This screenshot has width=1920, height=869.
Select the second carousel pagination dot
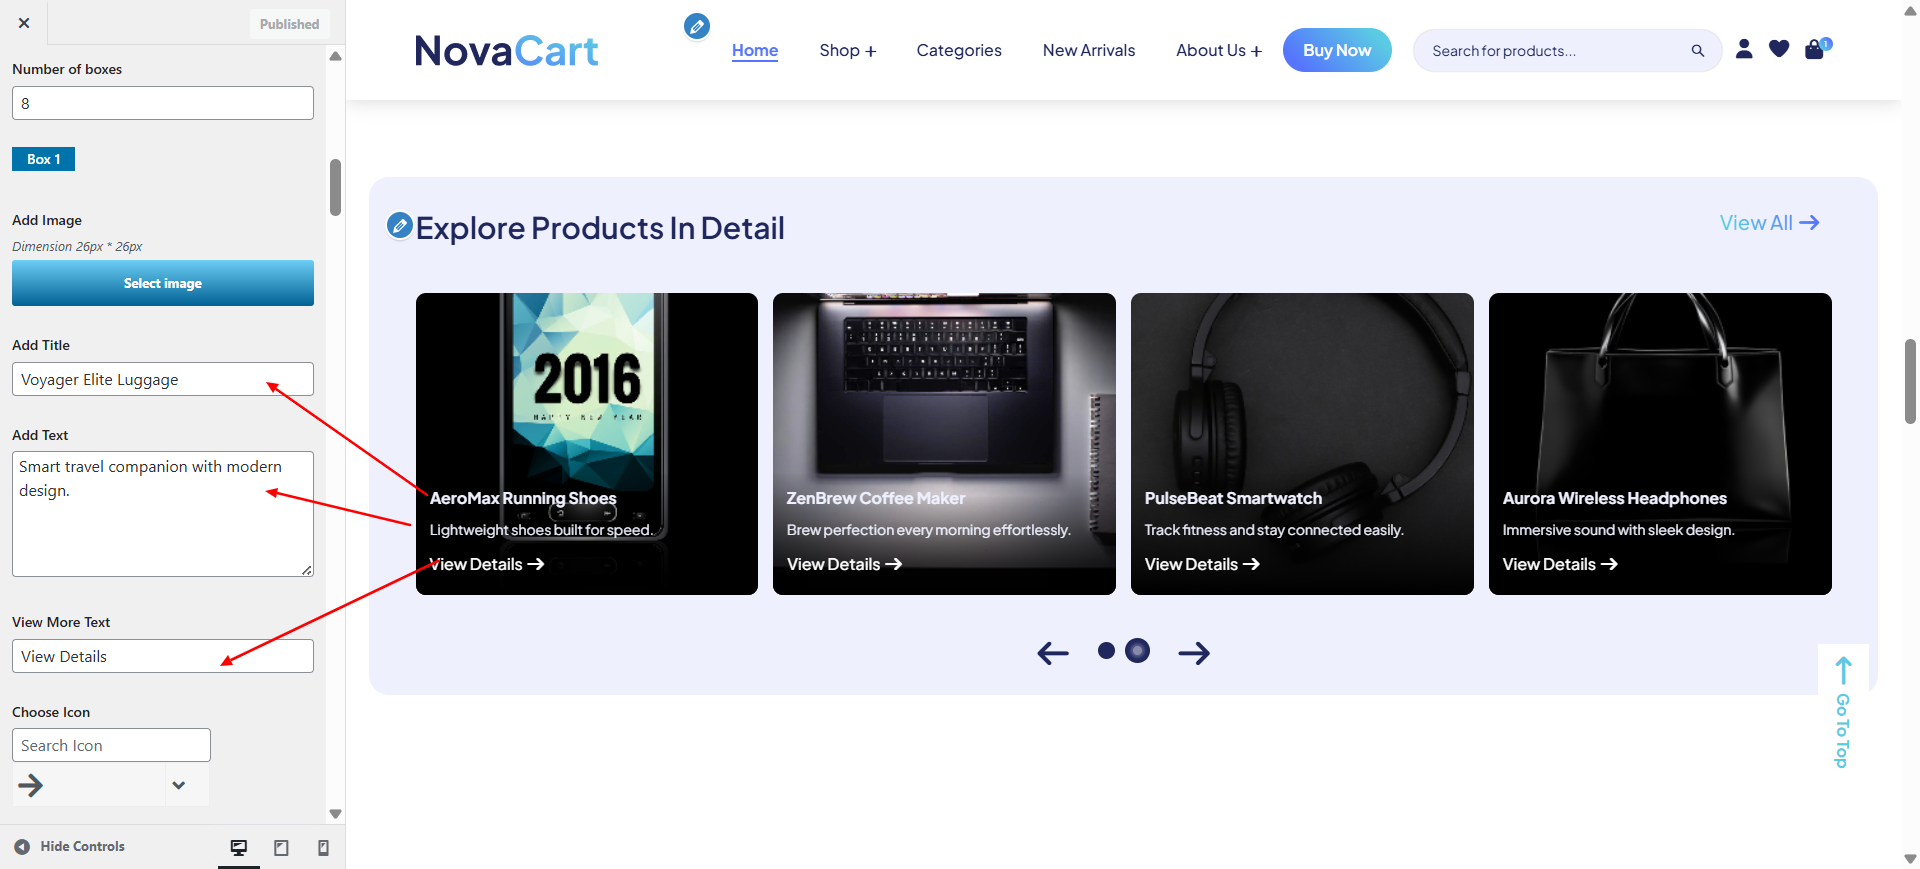click(1138, 651)
